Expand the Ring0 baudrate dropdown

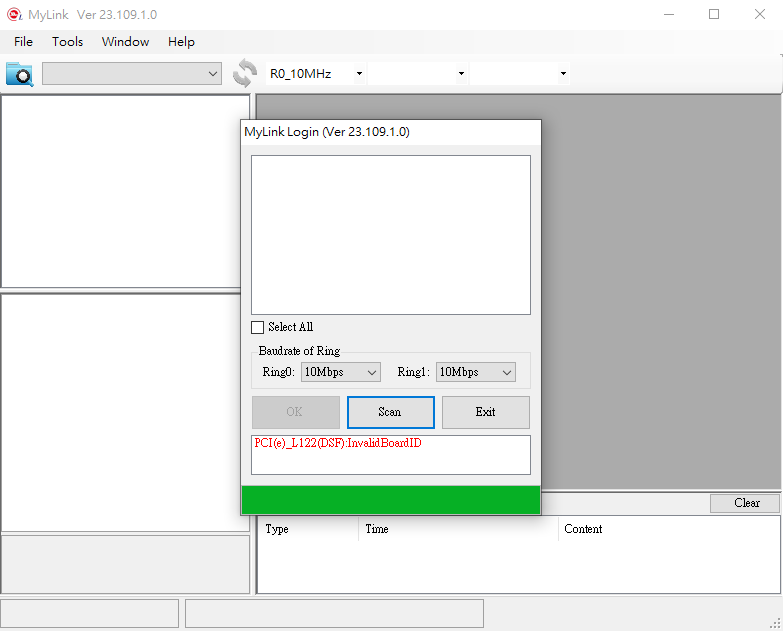[x=341, y=372]
